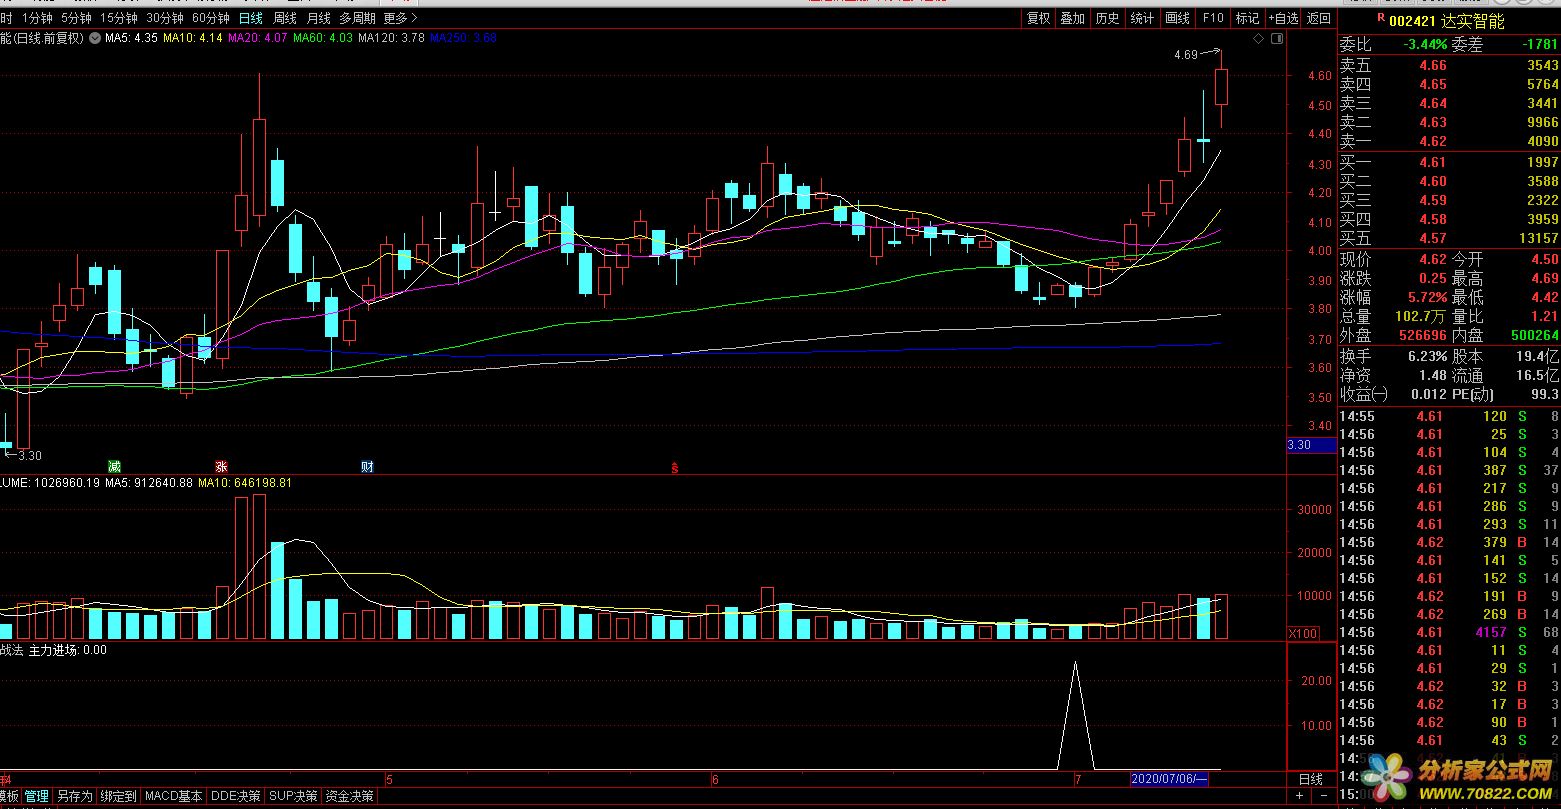Switch to the 1分钟 period
This screenshot has width=1561, height=809.
[x=37, y=18]
